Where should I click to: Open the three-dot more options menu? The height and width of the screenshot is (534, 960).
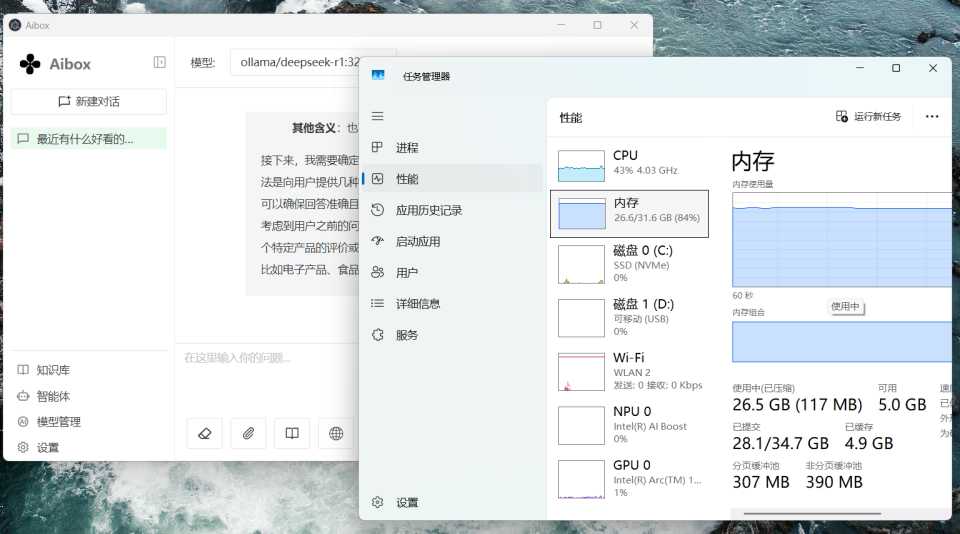click(x=932, y=116)
